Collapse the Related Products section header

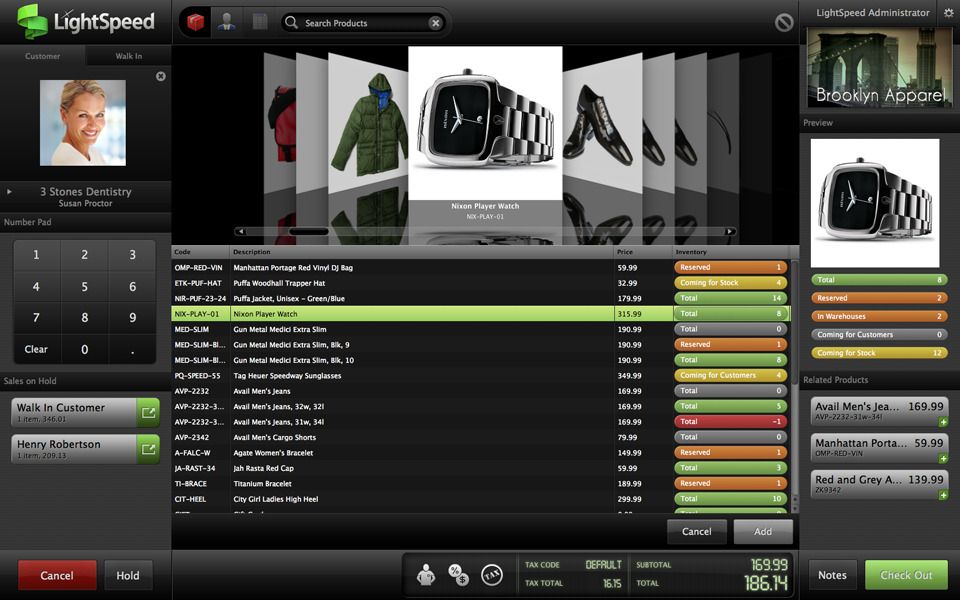837,378
